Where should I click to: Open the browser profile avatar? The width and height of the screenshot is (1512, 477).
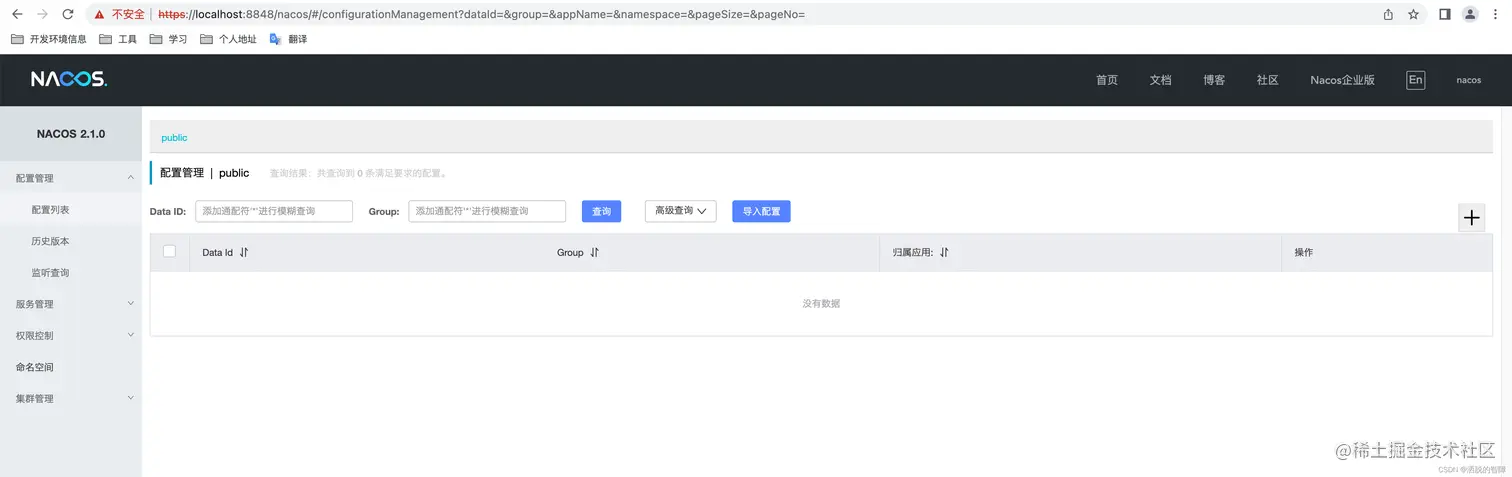[x=1470, y=15]
